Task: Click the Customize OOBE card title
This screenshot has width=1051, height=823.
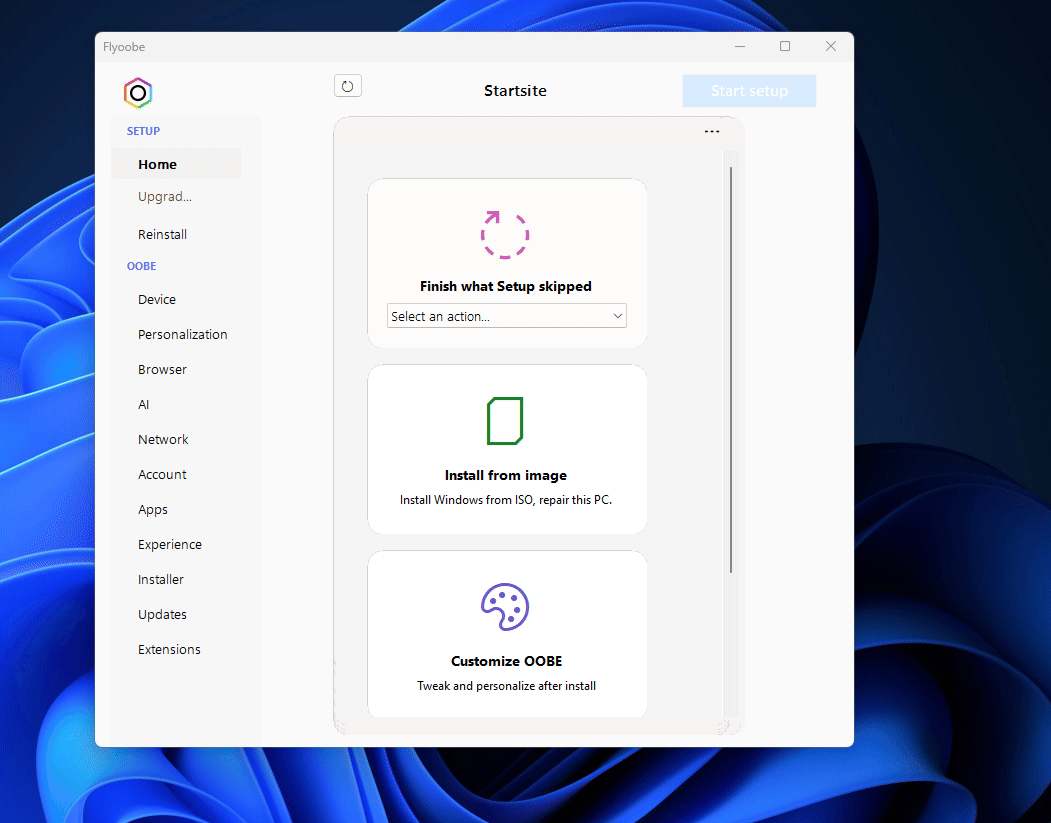Action: 506,661
